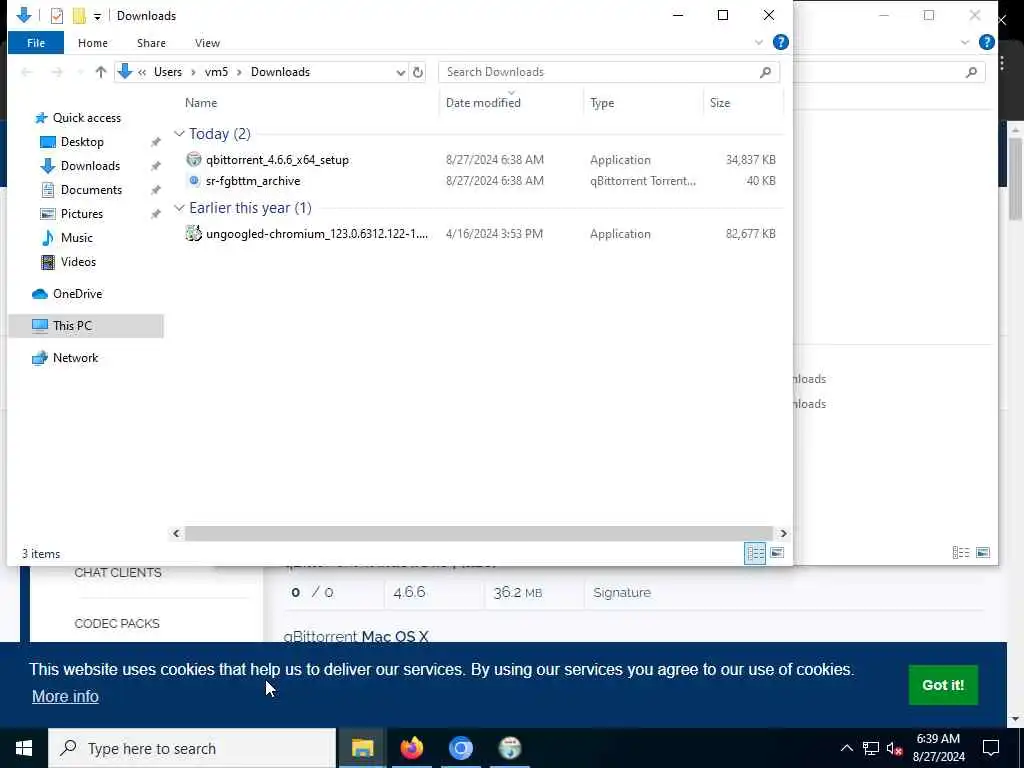Open the View ribbon tab
Screen dimensions: 1024x768
(x=207, y=43)
